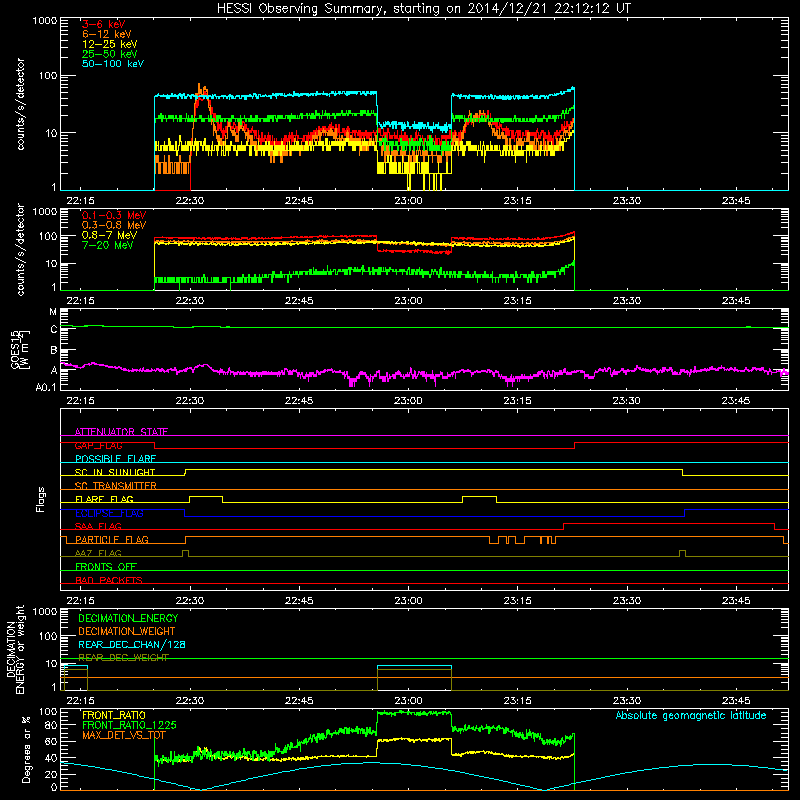Click the 0.8-7 MeV legend label

point(109,235)
